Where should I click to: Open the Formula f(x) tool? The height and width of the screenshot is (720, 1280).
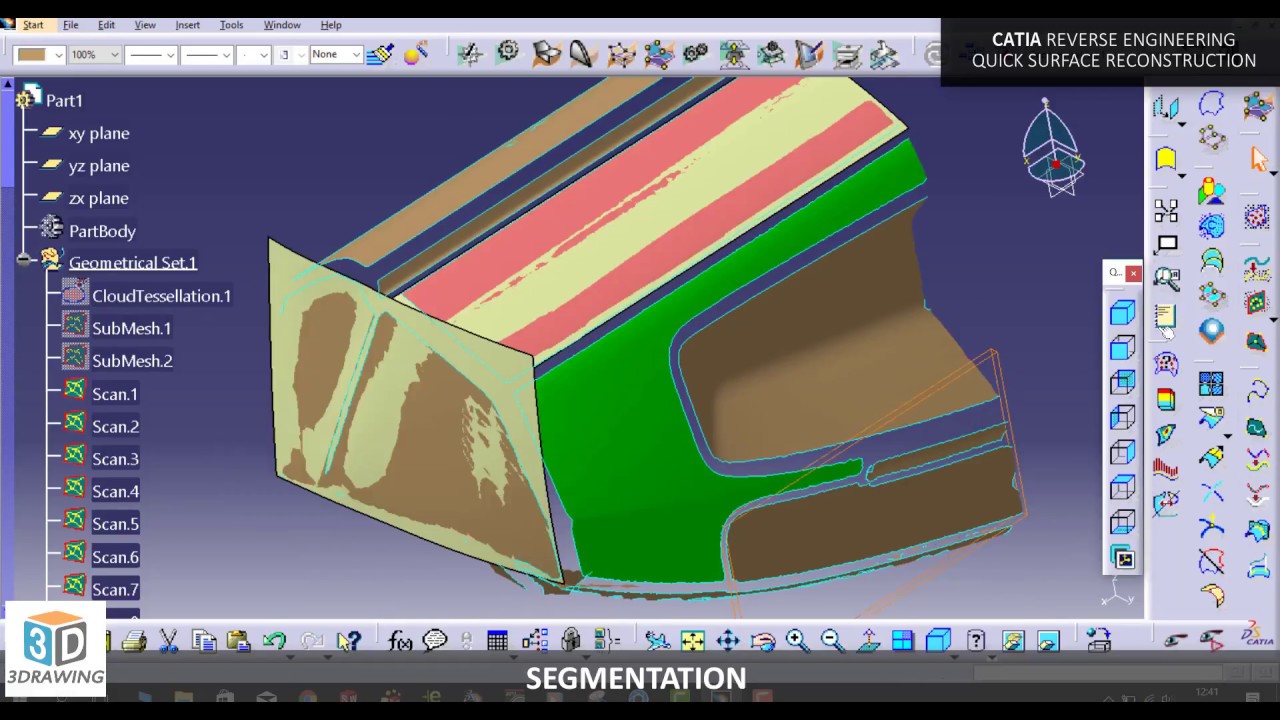pos(400,641)
